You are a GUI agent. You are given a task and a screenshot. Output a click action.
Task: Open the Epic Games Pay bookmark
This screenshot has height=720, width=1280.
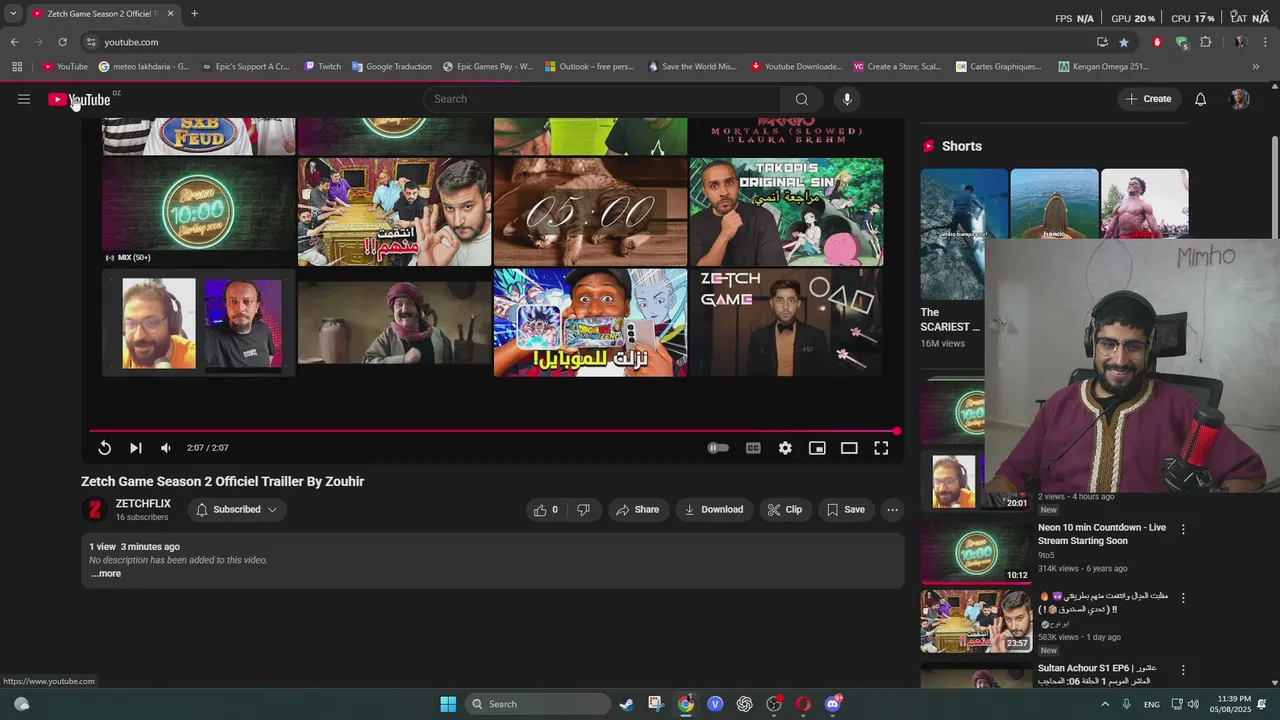click(x=488, y=67)
